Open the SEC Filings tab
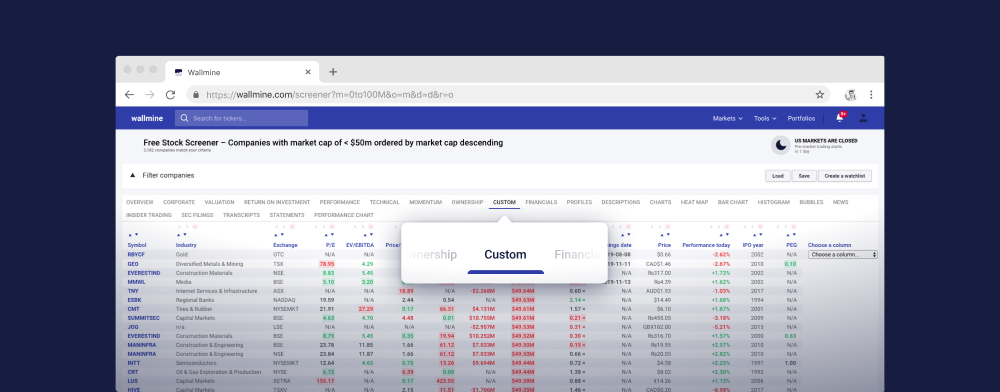1000x392 pixels. tap(197, 215)
